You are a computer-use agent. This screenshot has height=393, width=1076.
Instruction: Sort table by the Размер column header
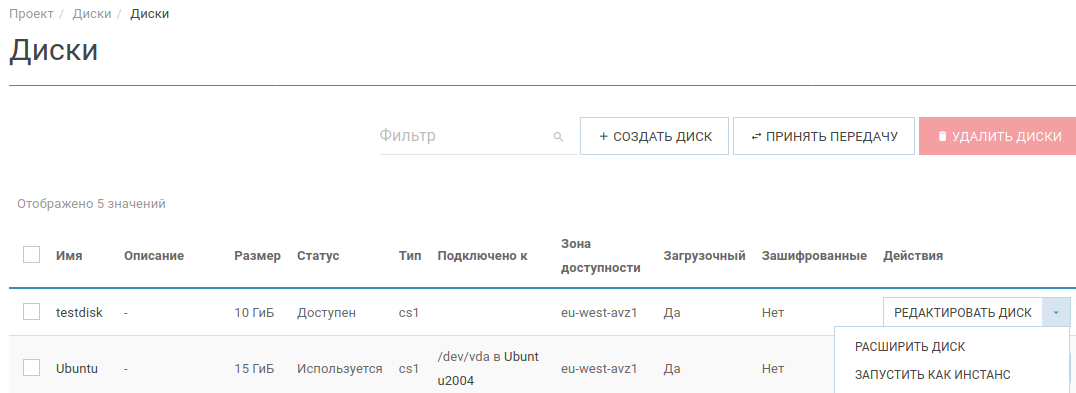[257, 256]
